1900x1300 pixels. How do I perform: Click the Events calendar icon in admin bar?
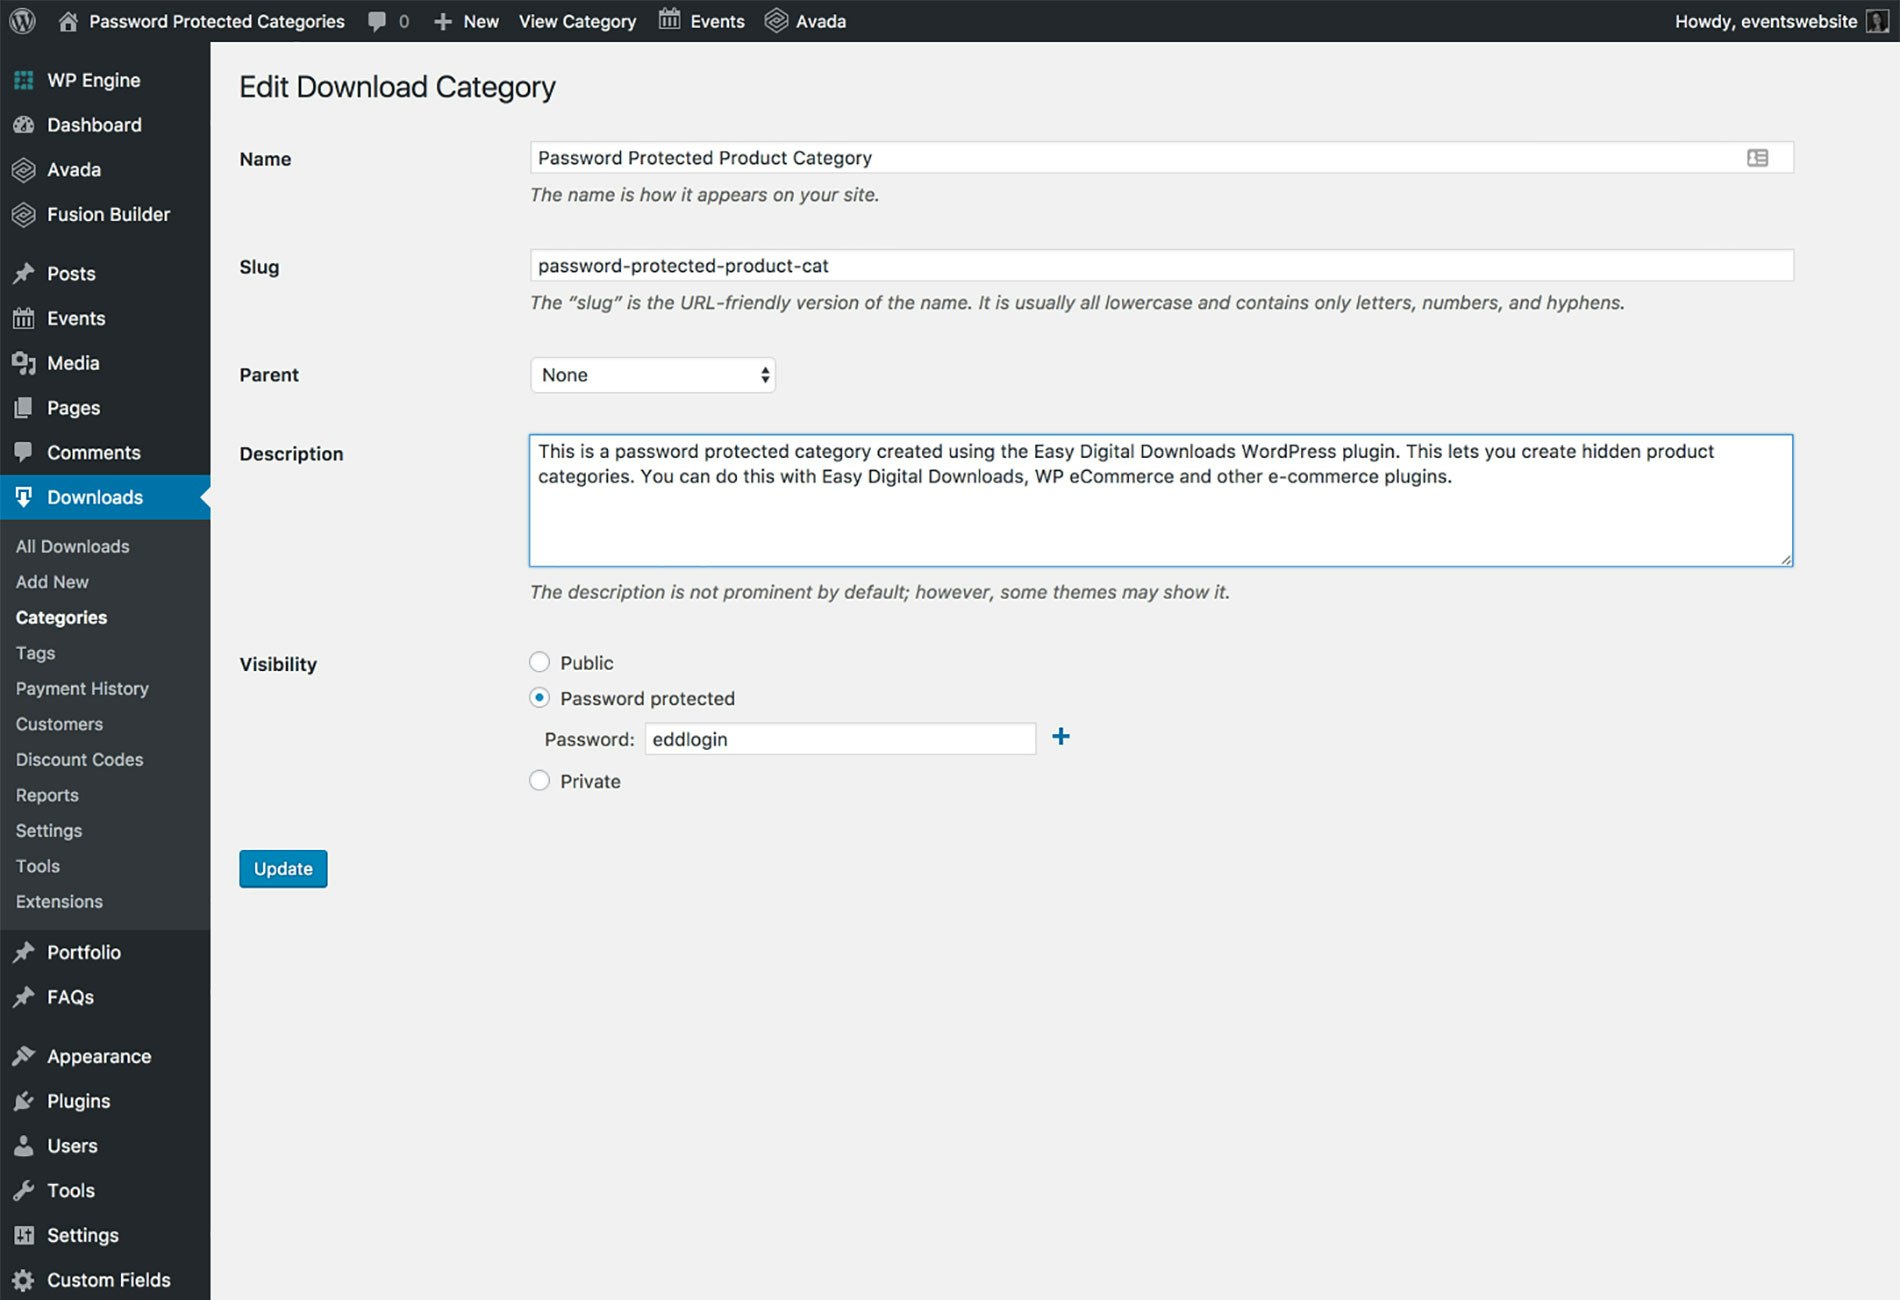click(669, 20)
